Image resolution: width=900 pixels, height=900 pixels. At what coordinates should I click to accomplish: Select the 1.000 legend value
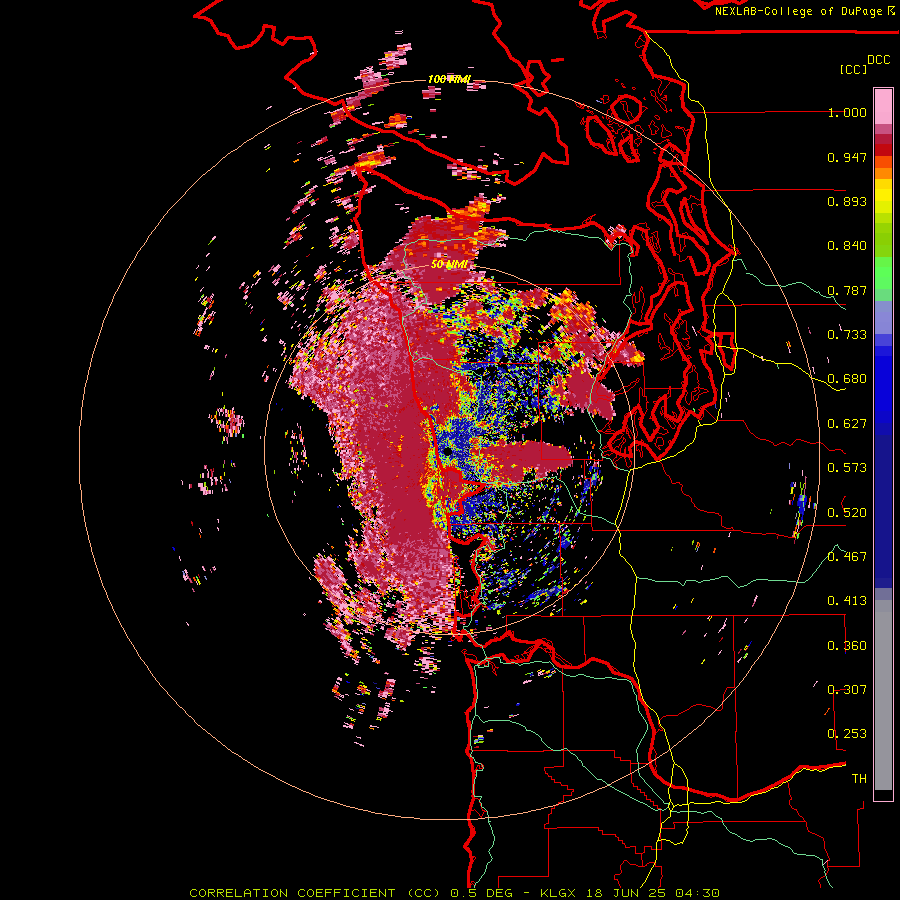[847, 112]
